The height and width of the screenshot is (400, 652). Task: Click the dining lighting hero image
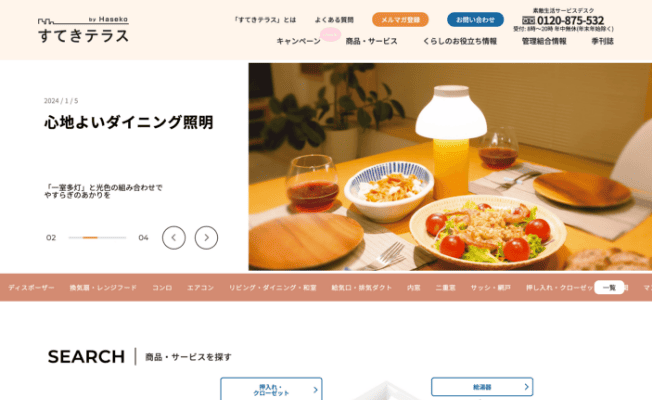[x=450, y=167]
